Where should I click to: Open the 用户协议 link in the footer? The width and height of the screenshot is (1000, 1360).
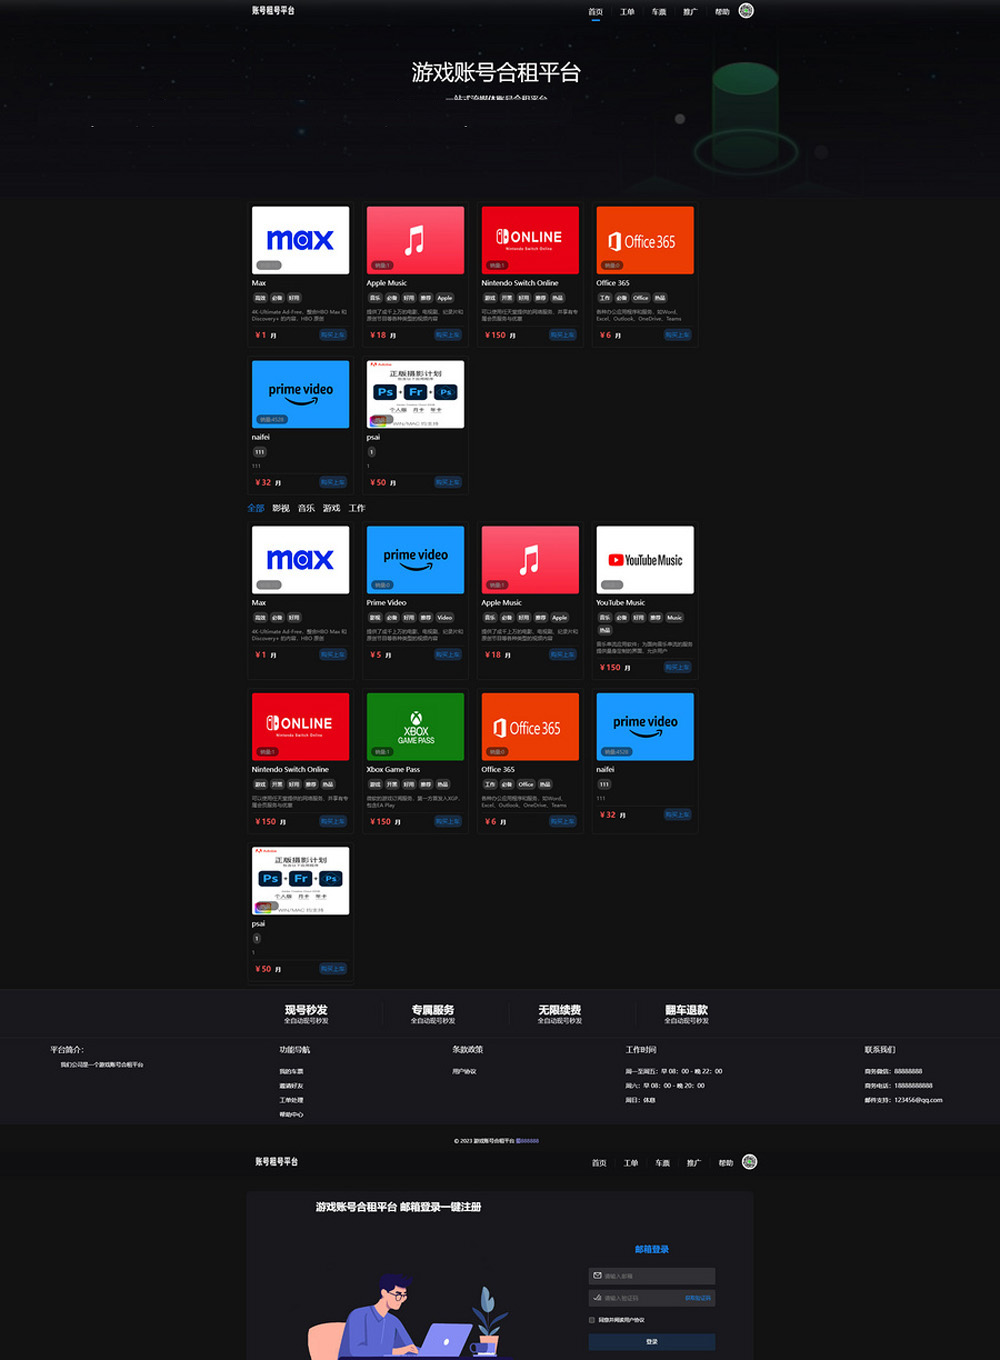[x=464, y=1071]
